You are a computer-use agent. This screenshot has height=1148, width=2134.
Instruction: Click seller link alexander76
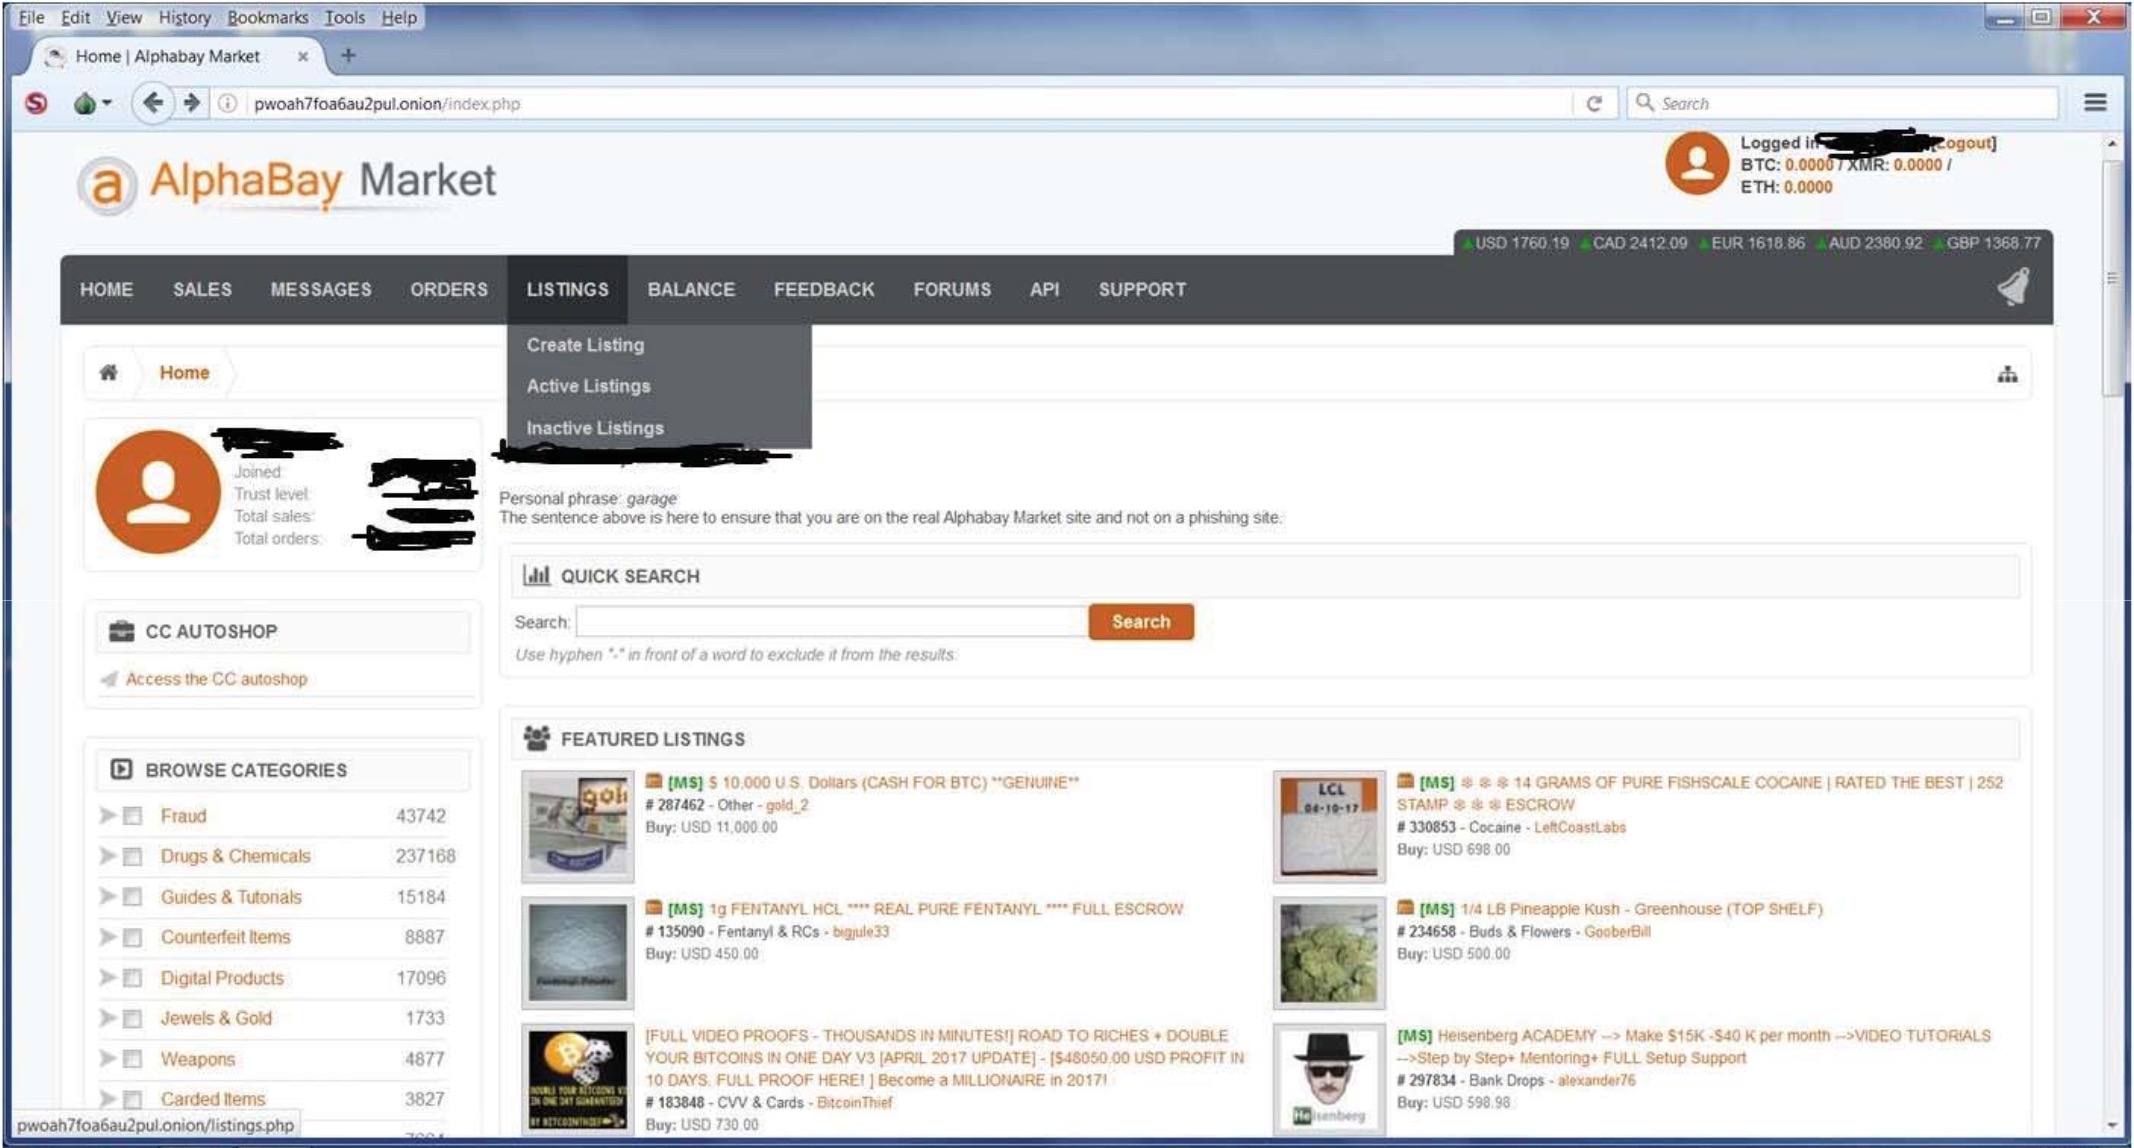[1596, 1080]
